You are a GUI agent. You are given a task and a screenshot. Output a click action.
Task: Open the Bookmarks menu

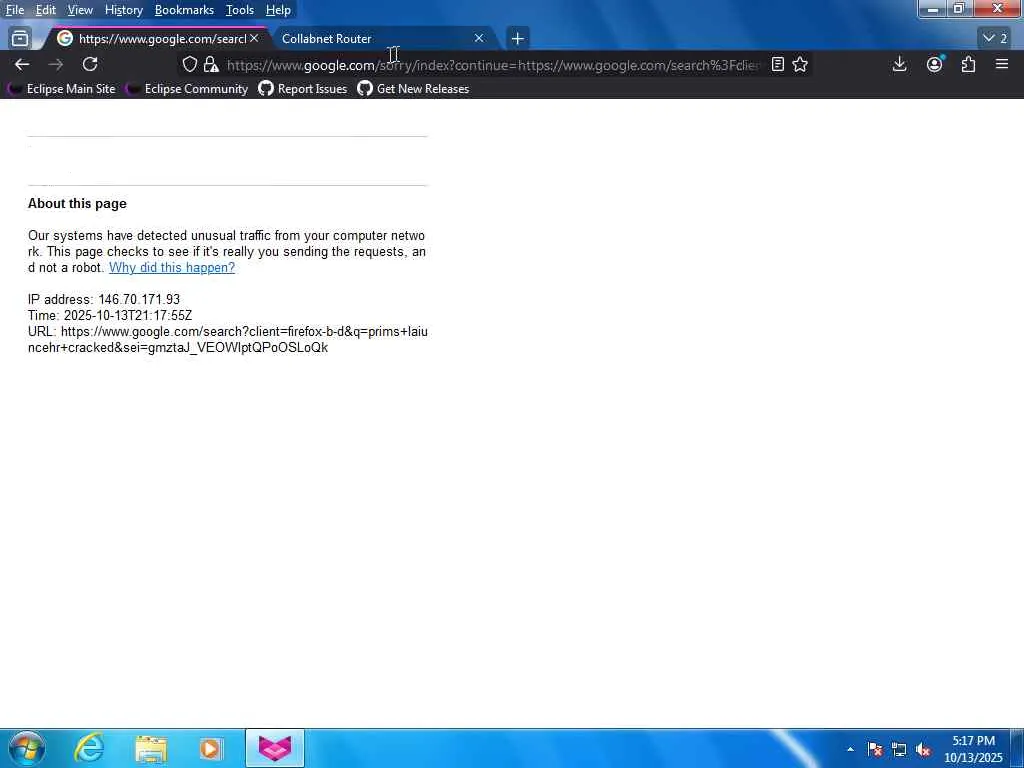tap(184, 10)
